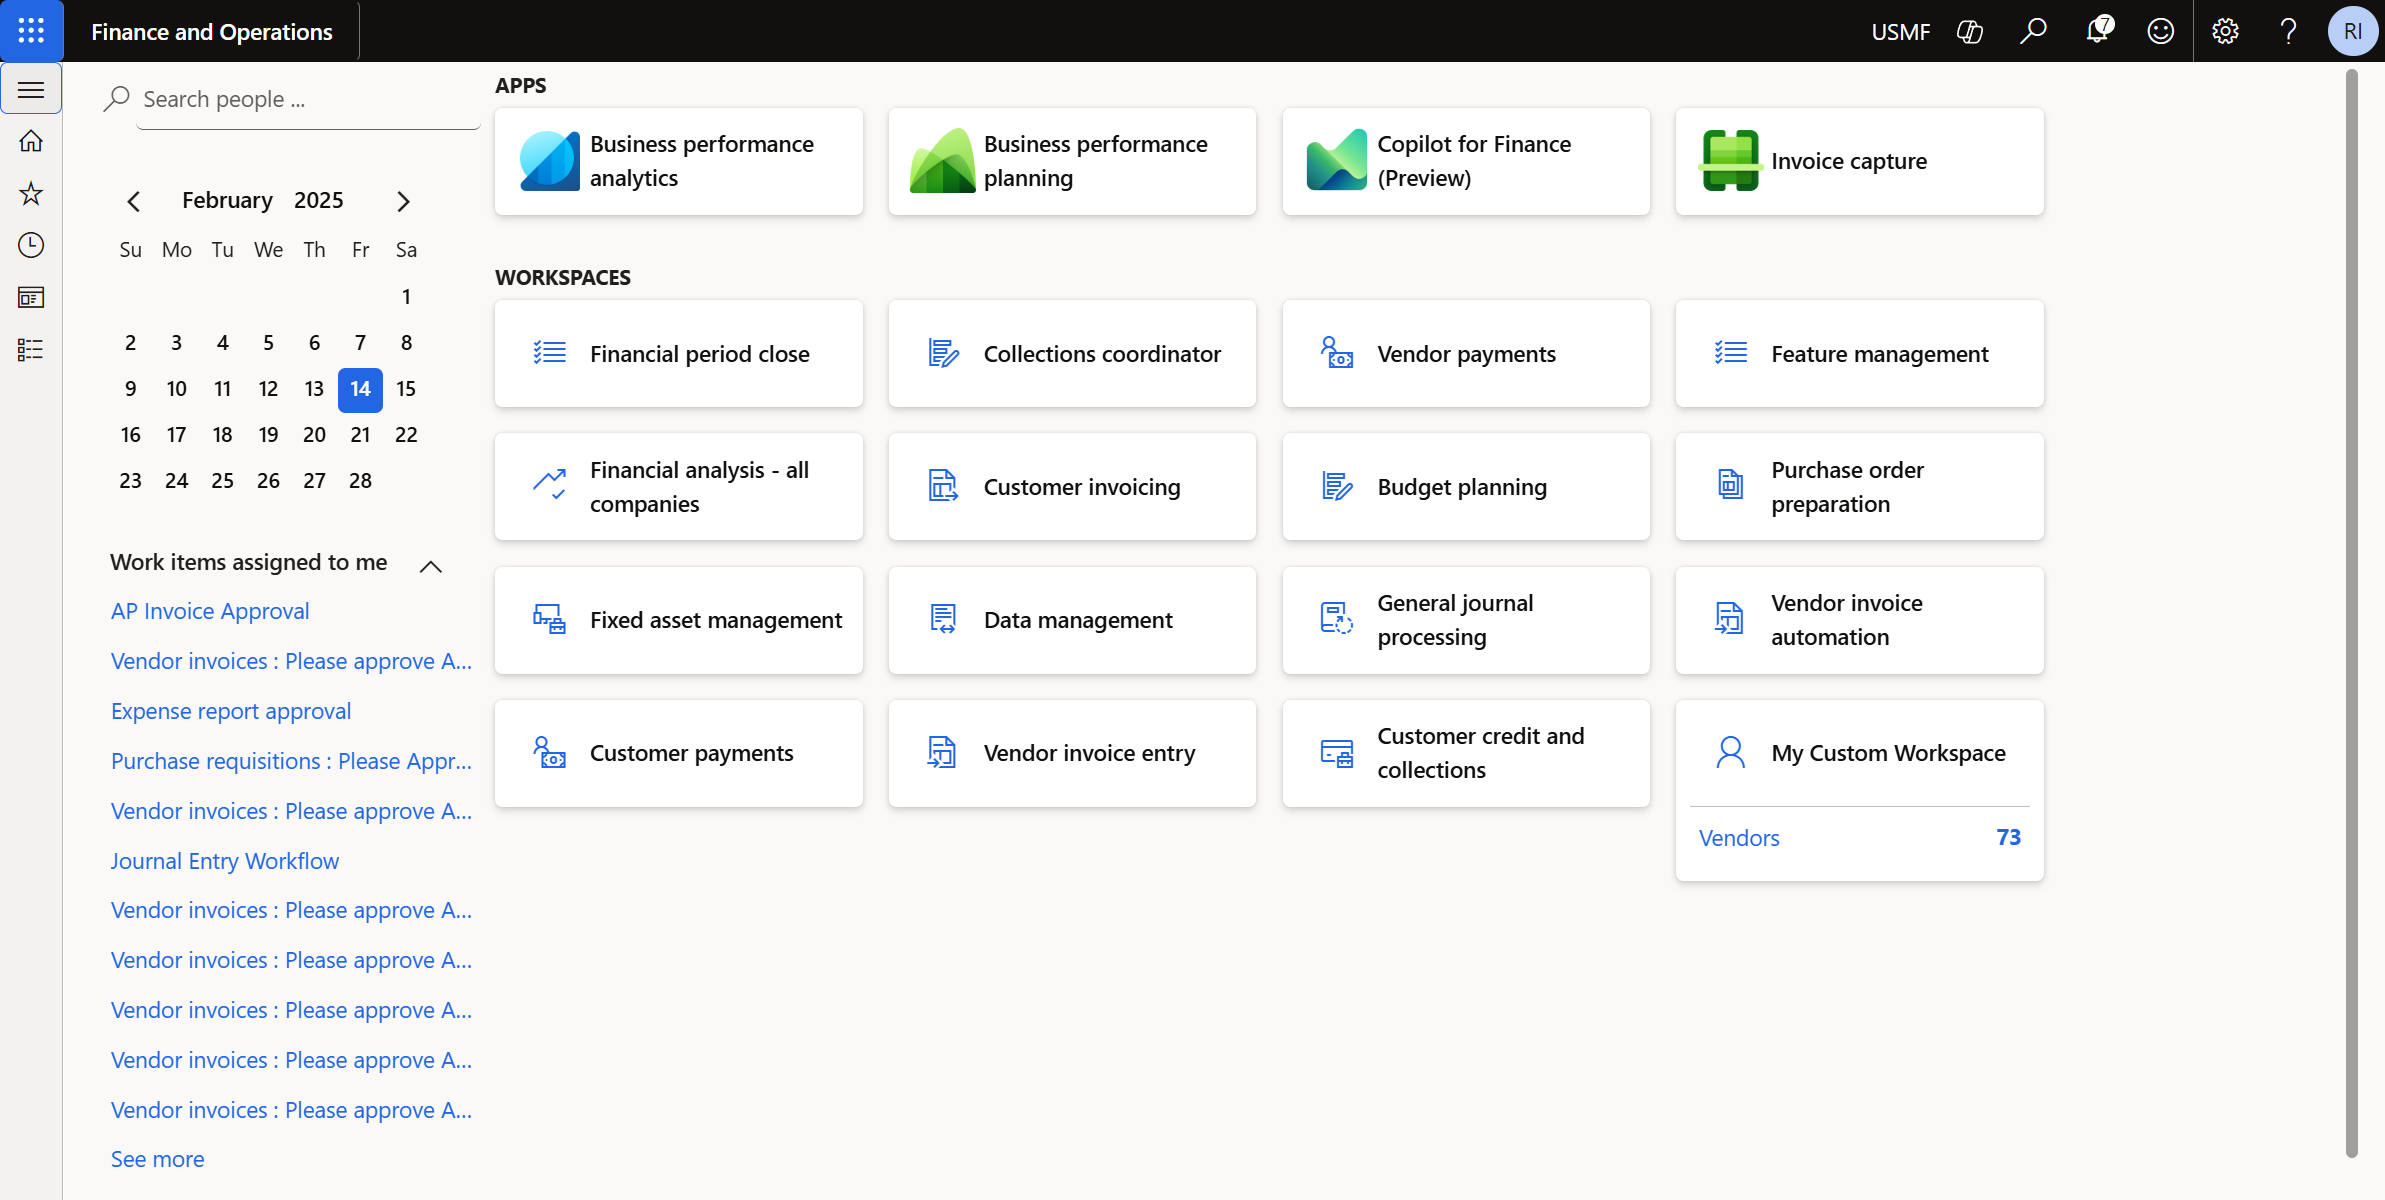Open USMF company picker
The width and height of the screenshot is (2385, 1200).
(x=1900, y=32)
